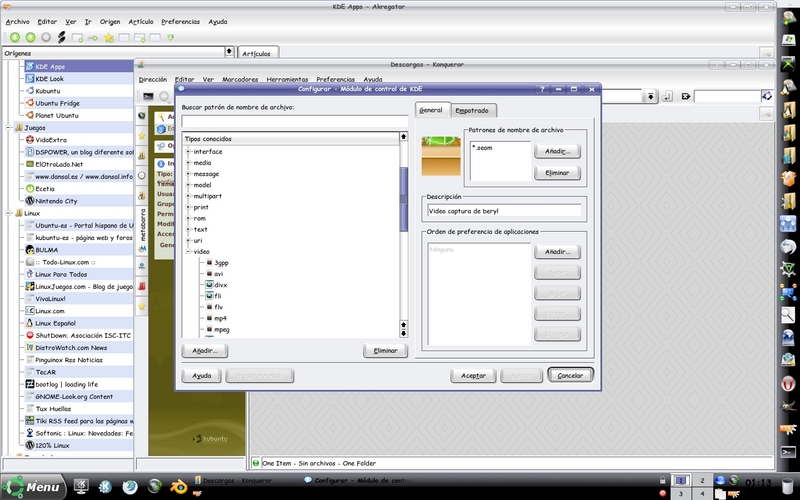Click Añadir next to file name patterns
This screenshot has width=800, height=500.
[x=557, y=151]
